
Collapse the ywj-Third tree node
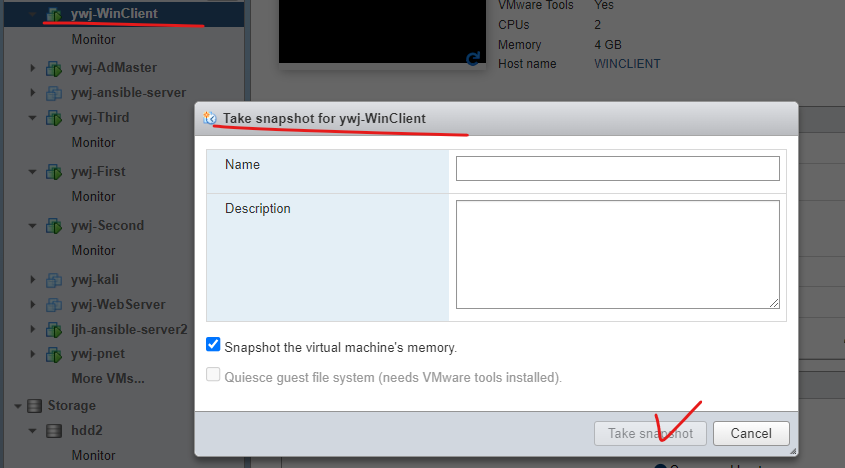32,118
